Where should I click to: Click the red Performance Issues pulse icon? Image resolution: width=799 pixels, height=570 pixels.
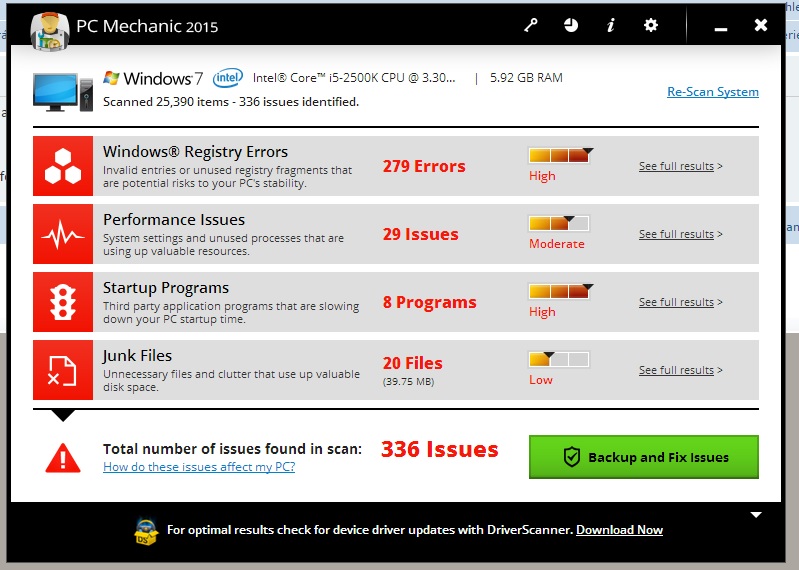pos(63,234)
